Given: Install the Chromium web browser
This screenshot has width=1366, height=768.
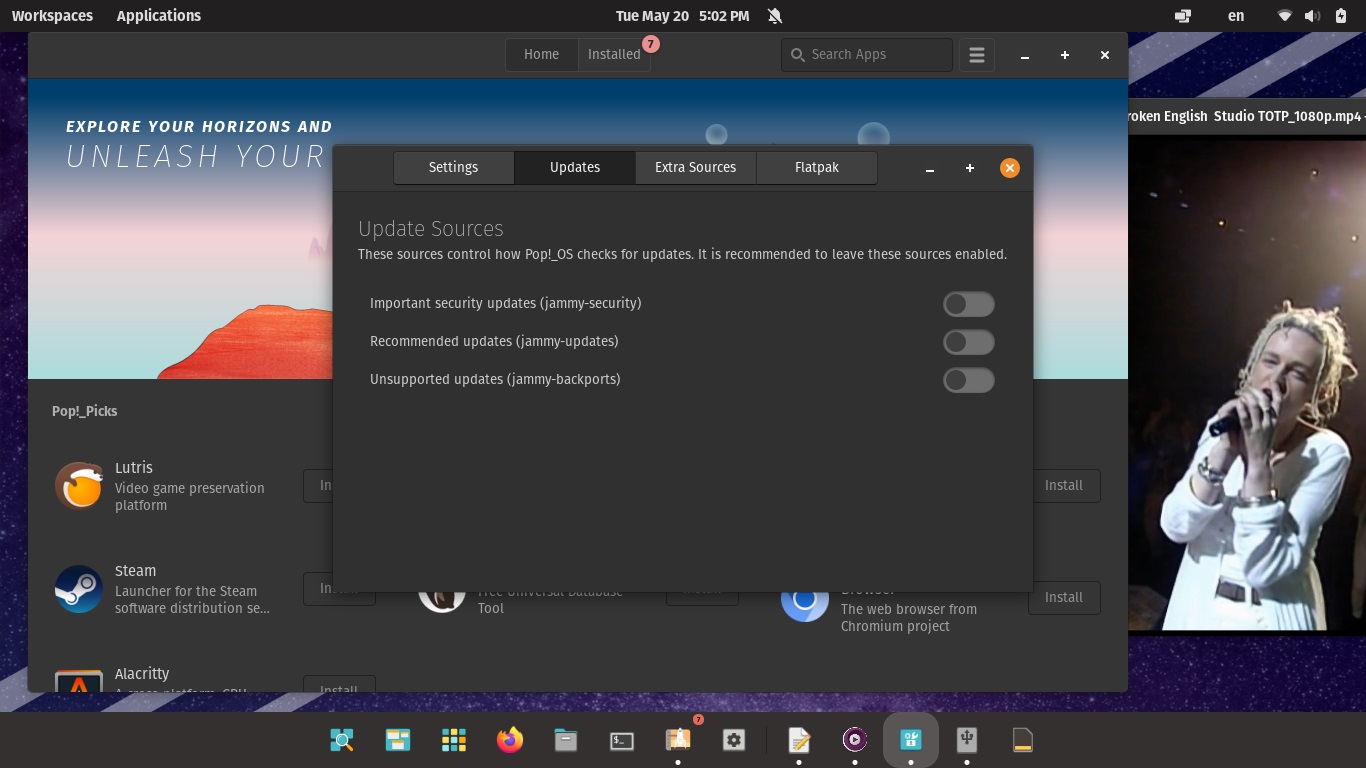Looking at the screenshot, I should (x=1064, y=598).
